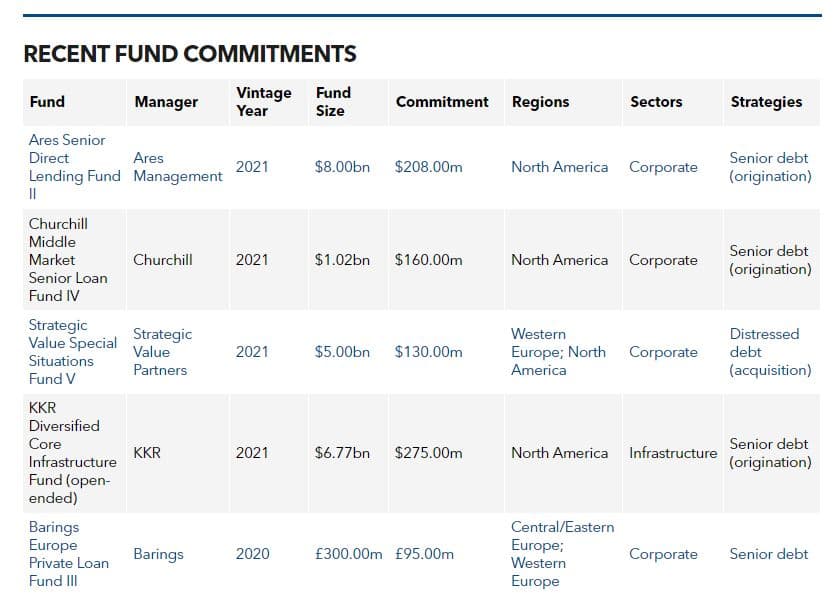Click the $5.00bn fund size value
The image size is (838, 613).
(x=342, y=352)
